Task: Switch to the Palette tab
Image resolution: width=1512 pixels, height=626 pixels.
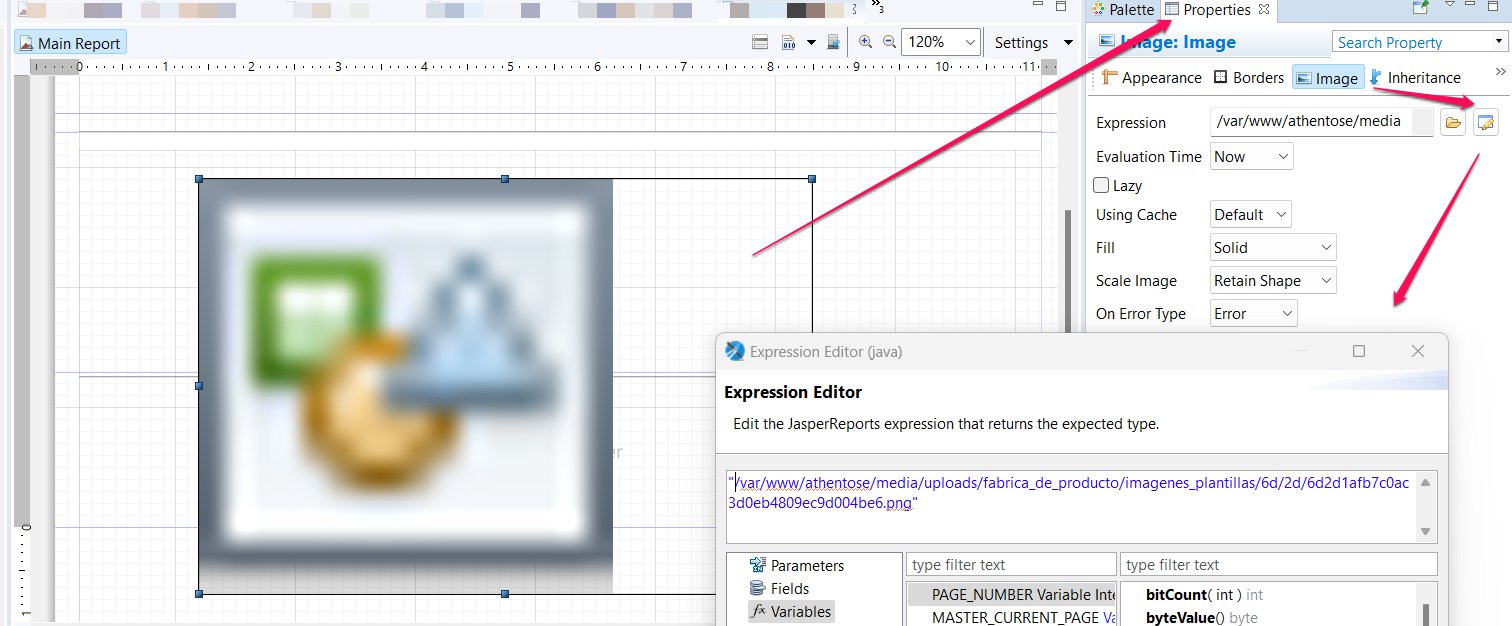Action: tap(1124, 9)
